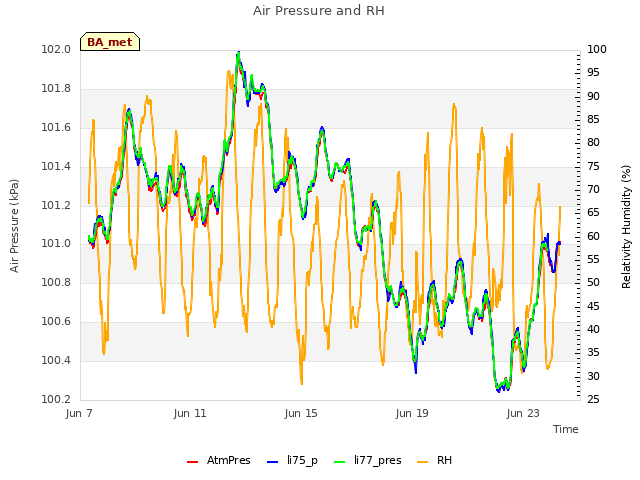This screenshot has height=480, width=640.
Task: Click the 70 humidity axis value
Action: click(593, 189)
